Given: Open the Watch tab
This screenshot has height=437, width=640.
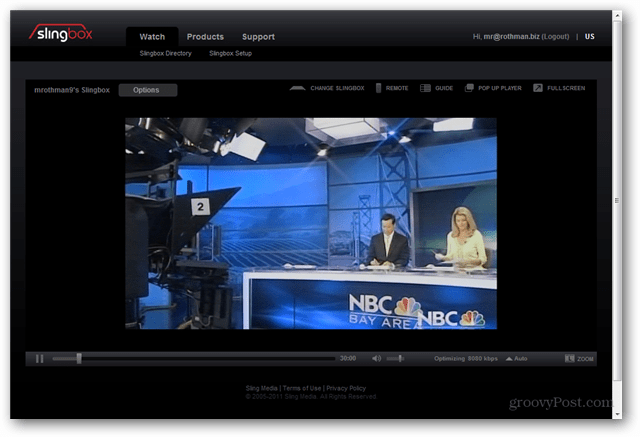Looking at the screenshot, I should [152, 37].
